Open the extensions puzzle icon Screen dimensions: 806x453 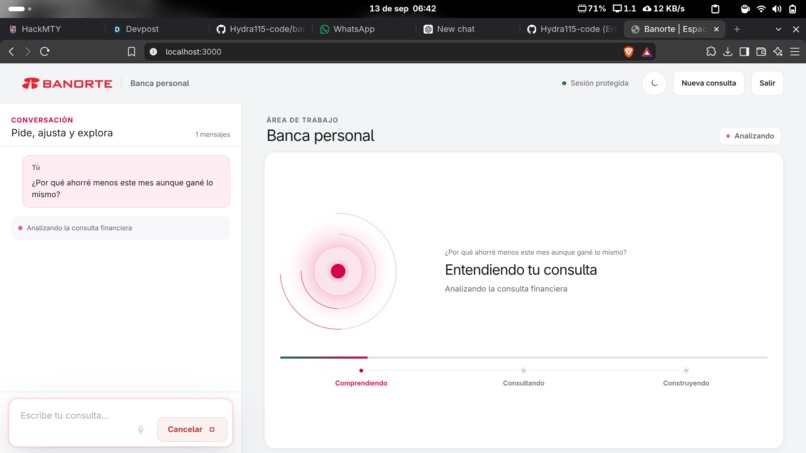point(711,51)
